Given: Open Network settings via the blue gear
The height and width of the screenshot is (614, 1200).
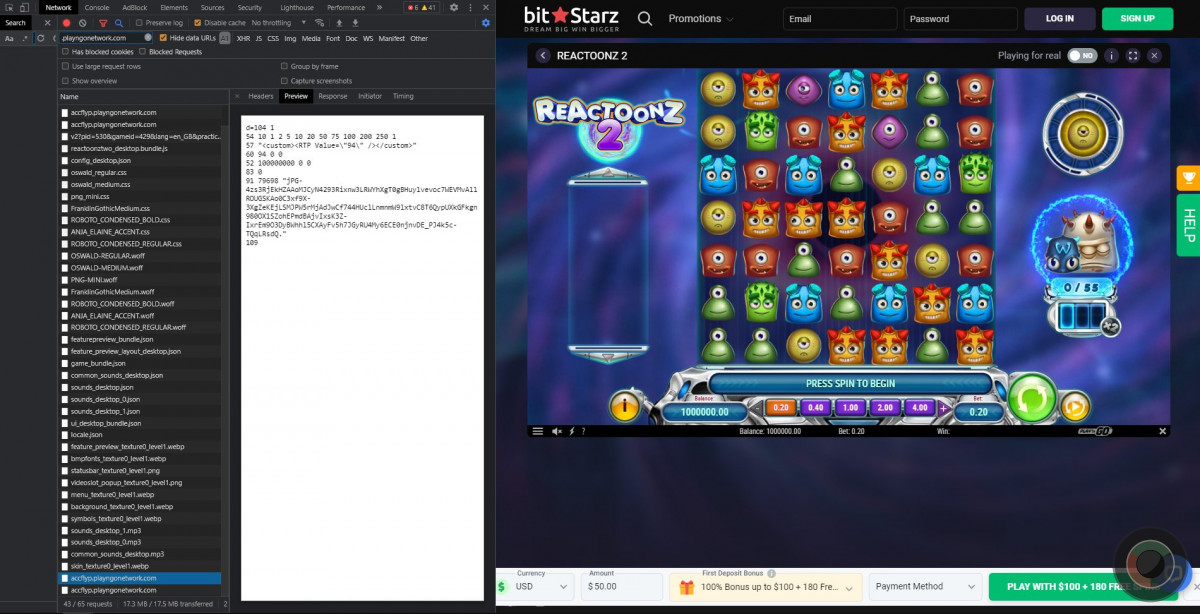Looking at the screenshot, I should [x=486, y=22].
